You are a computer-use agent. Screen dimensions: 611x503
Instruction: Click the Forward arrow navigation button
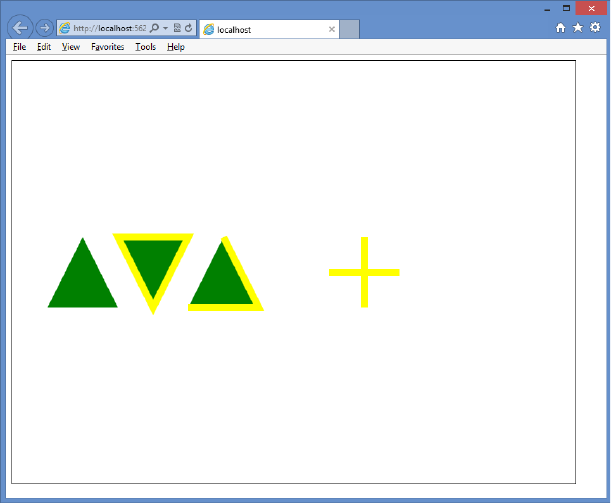click(44, 28)
